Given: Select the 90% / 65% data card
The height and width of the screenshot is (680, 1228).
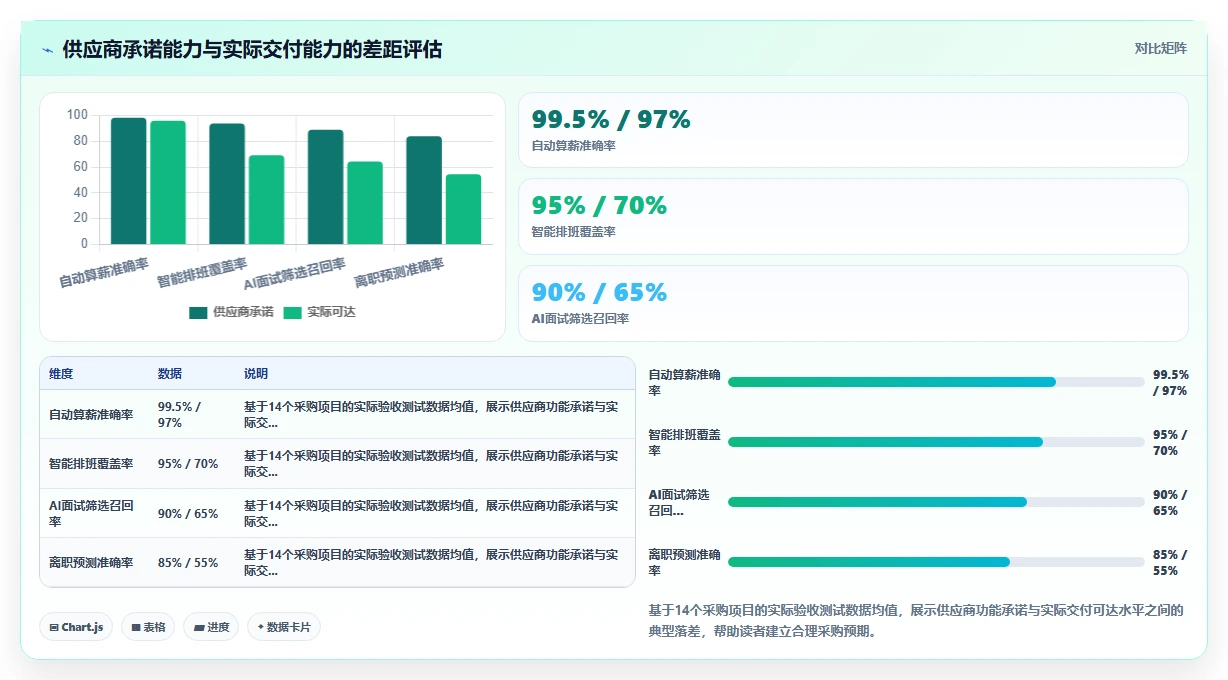Looking at the screenshot, I should click(x=853, y=304).
